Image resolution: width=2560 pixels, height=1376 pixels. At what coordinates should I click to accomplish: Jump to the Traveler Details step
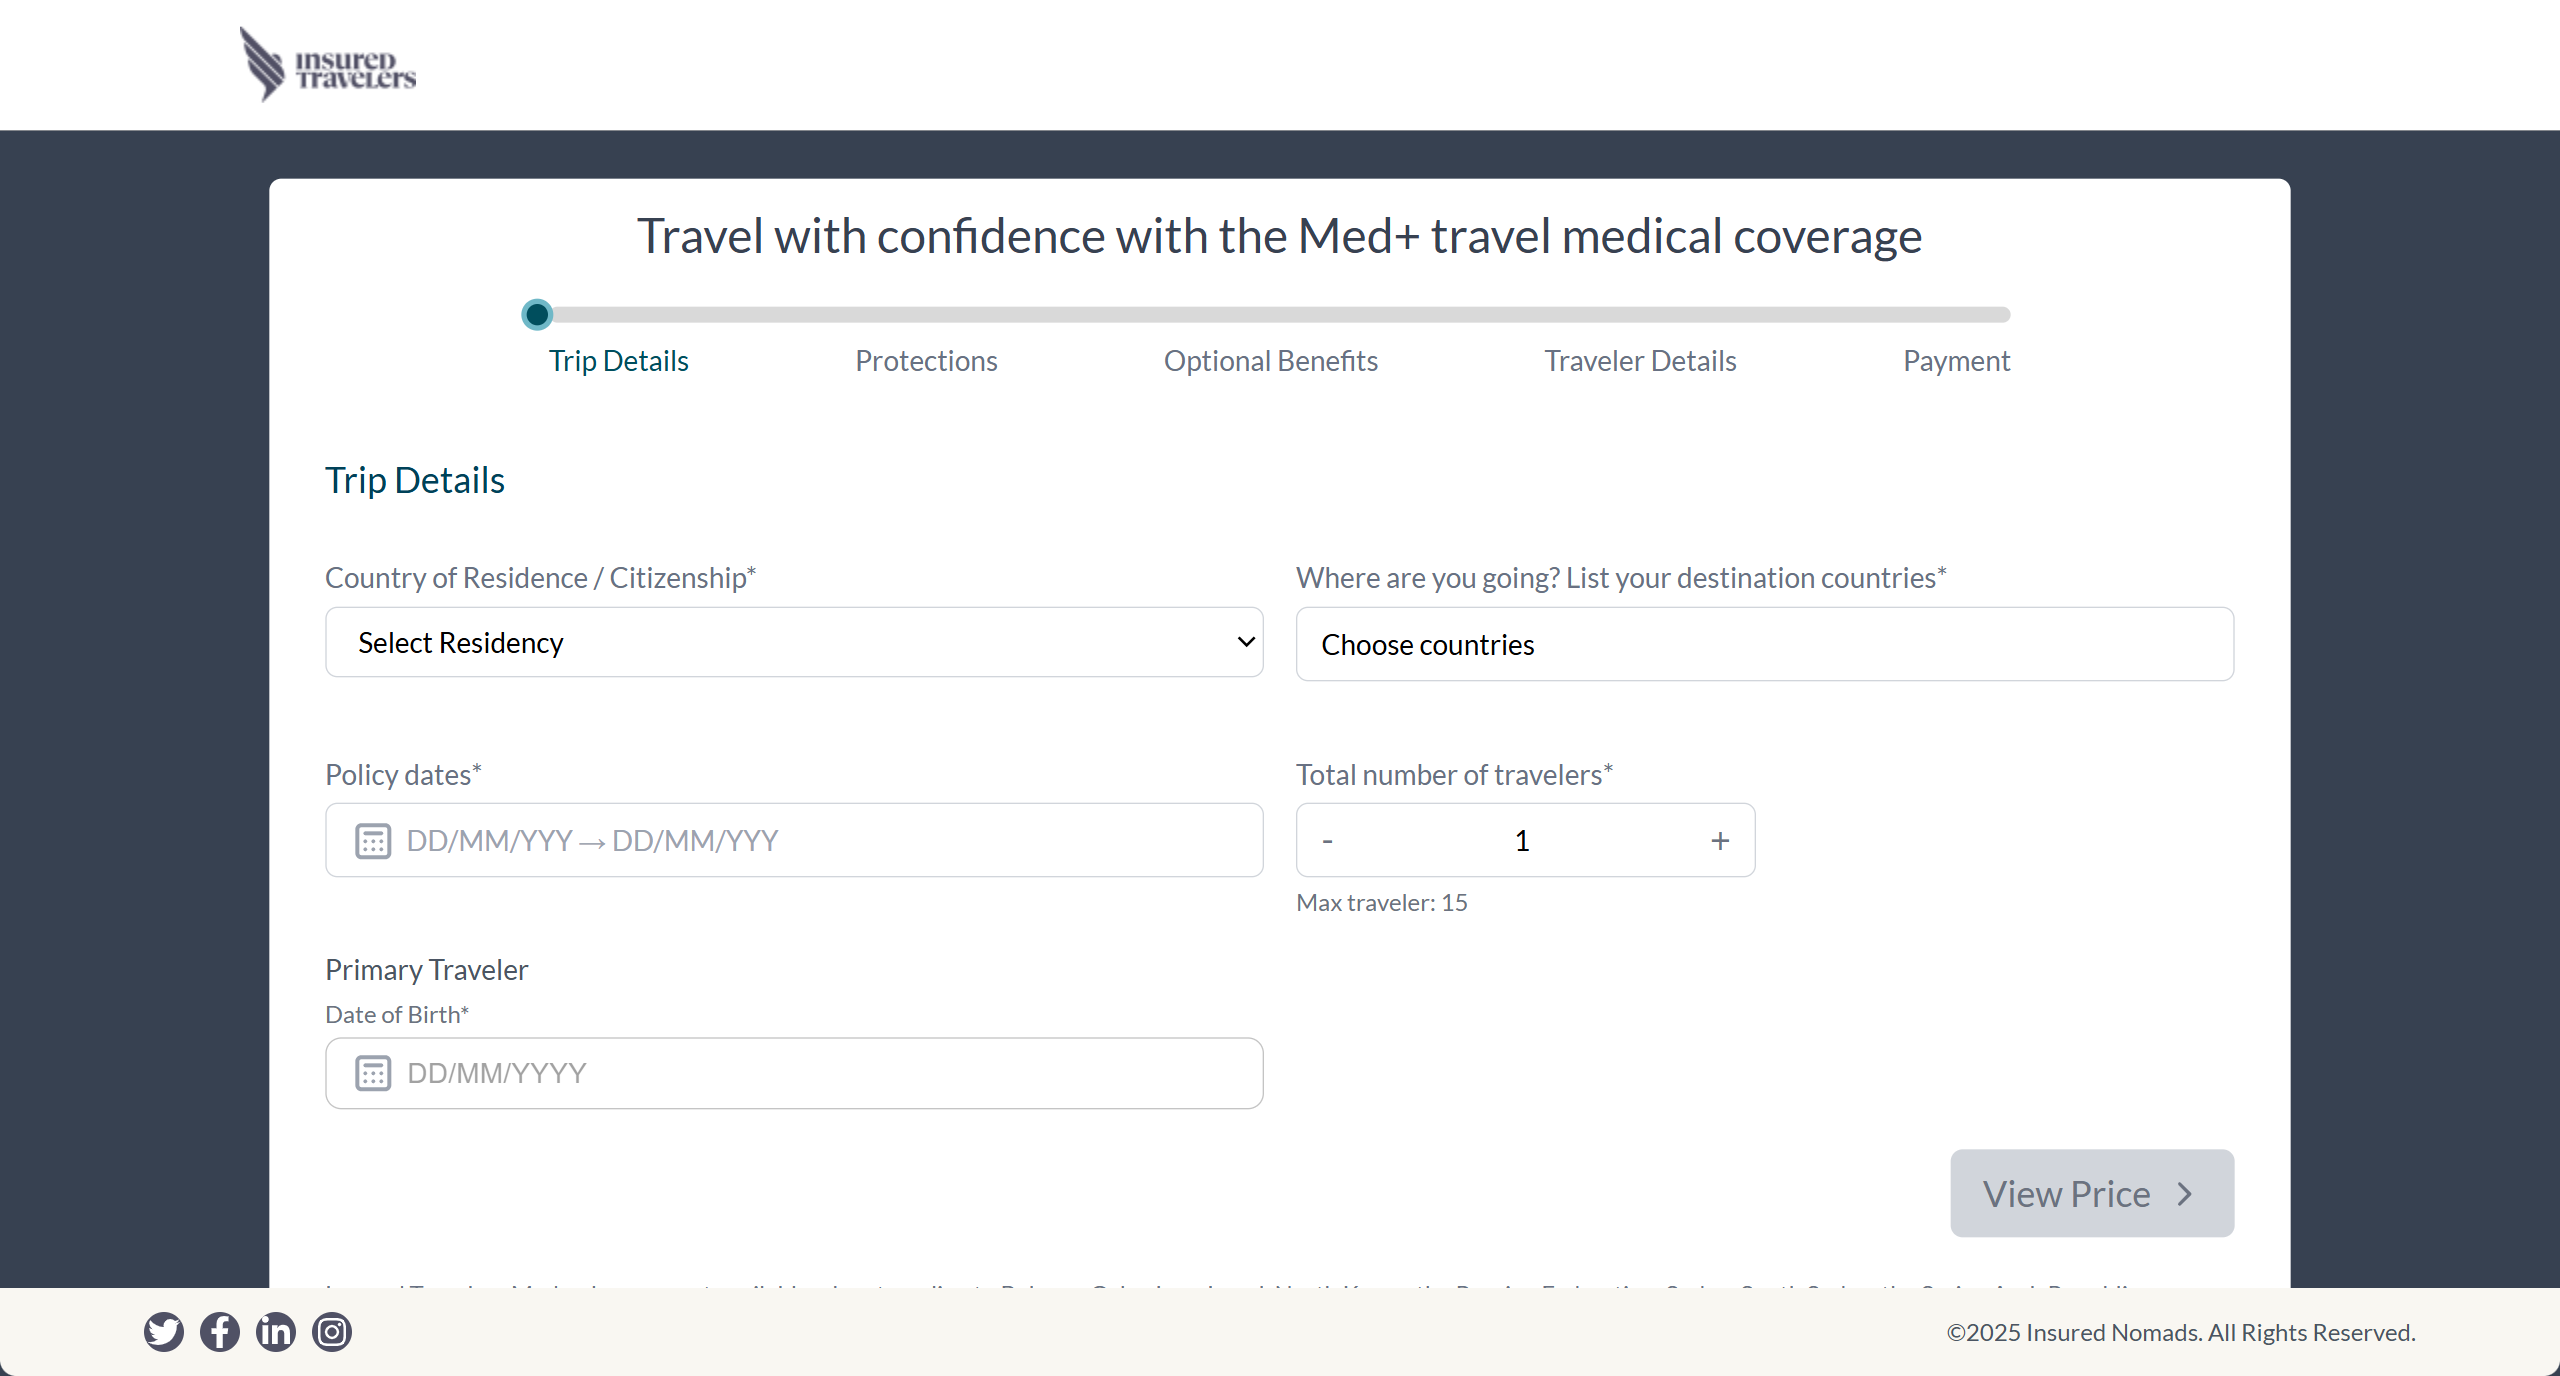click(1640, 361)
